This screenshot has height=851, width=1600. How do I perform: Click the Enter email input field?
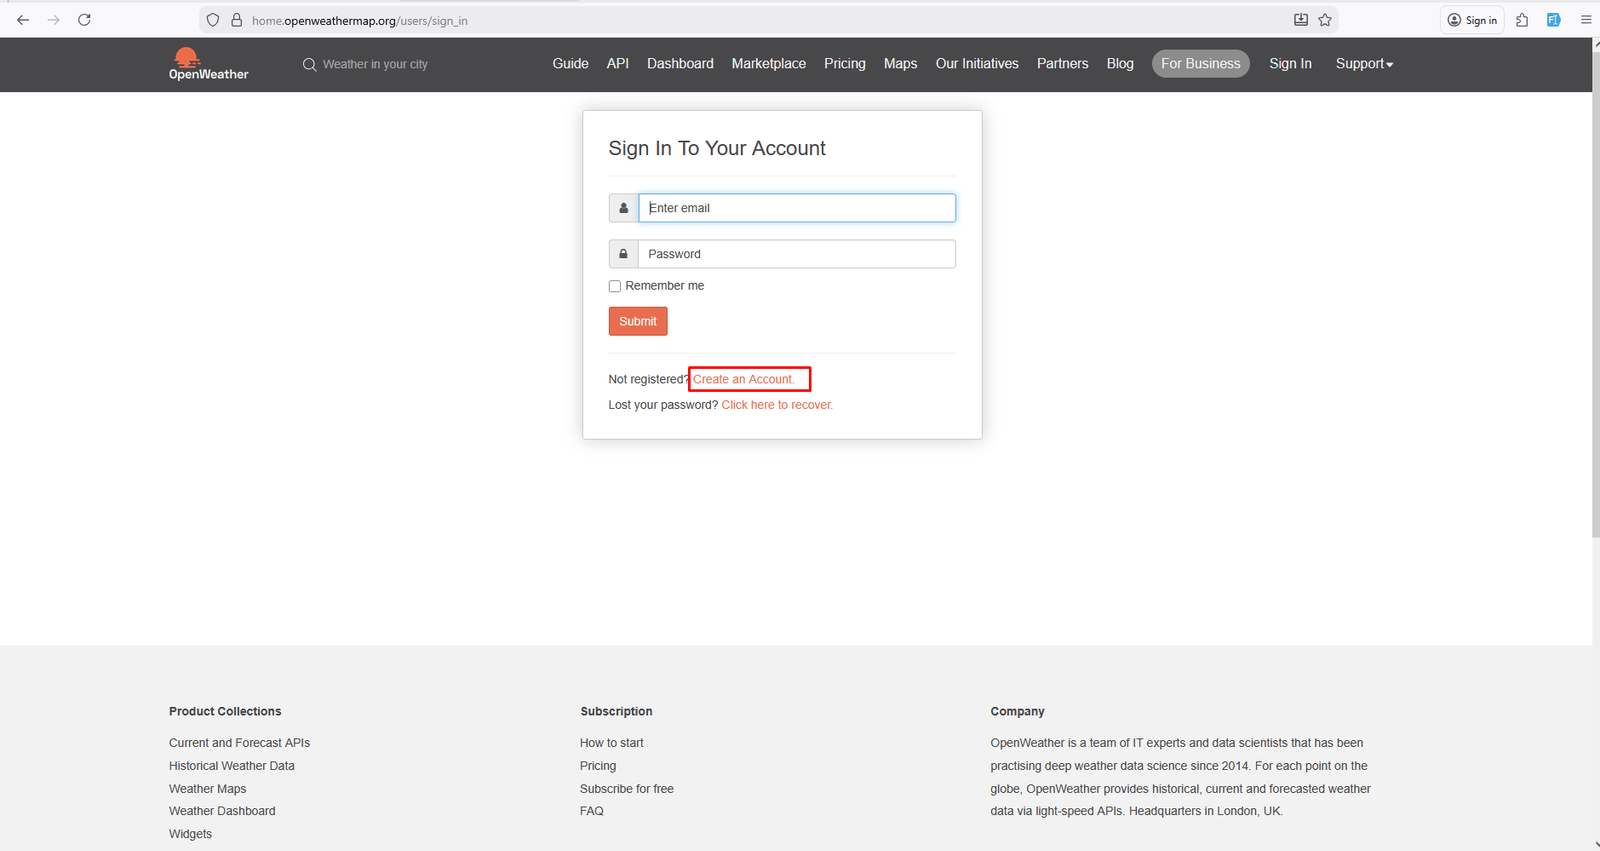pyautogui.click(x=797, y=208)
